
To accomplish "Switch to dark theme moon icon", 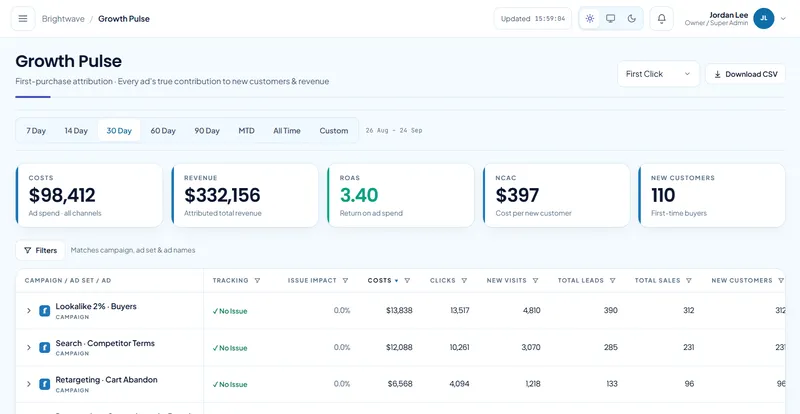I will [x=632, y=19].
